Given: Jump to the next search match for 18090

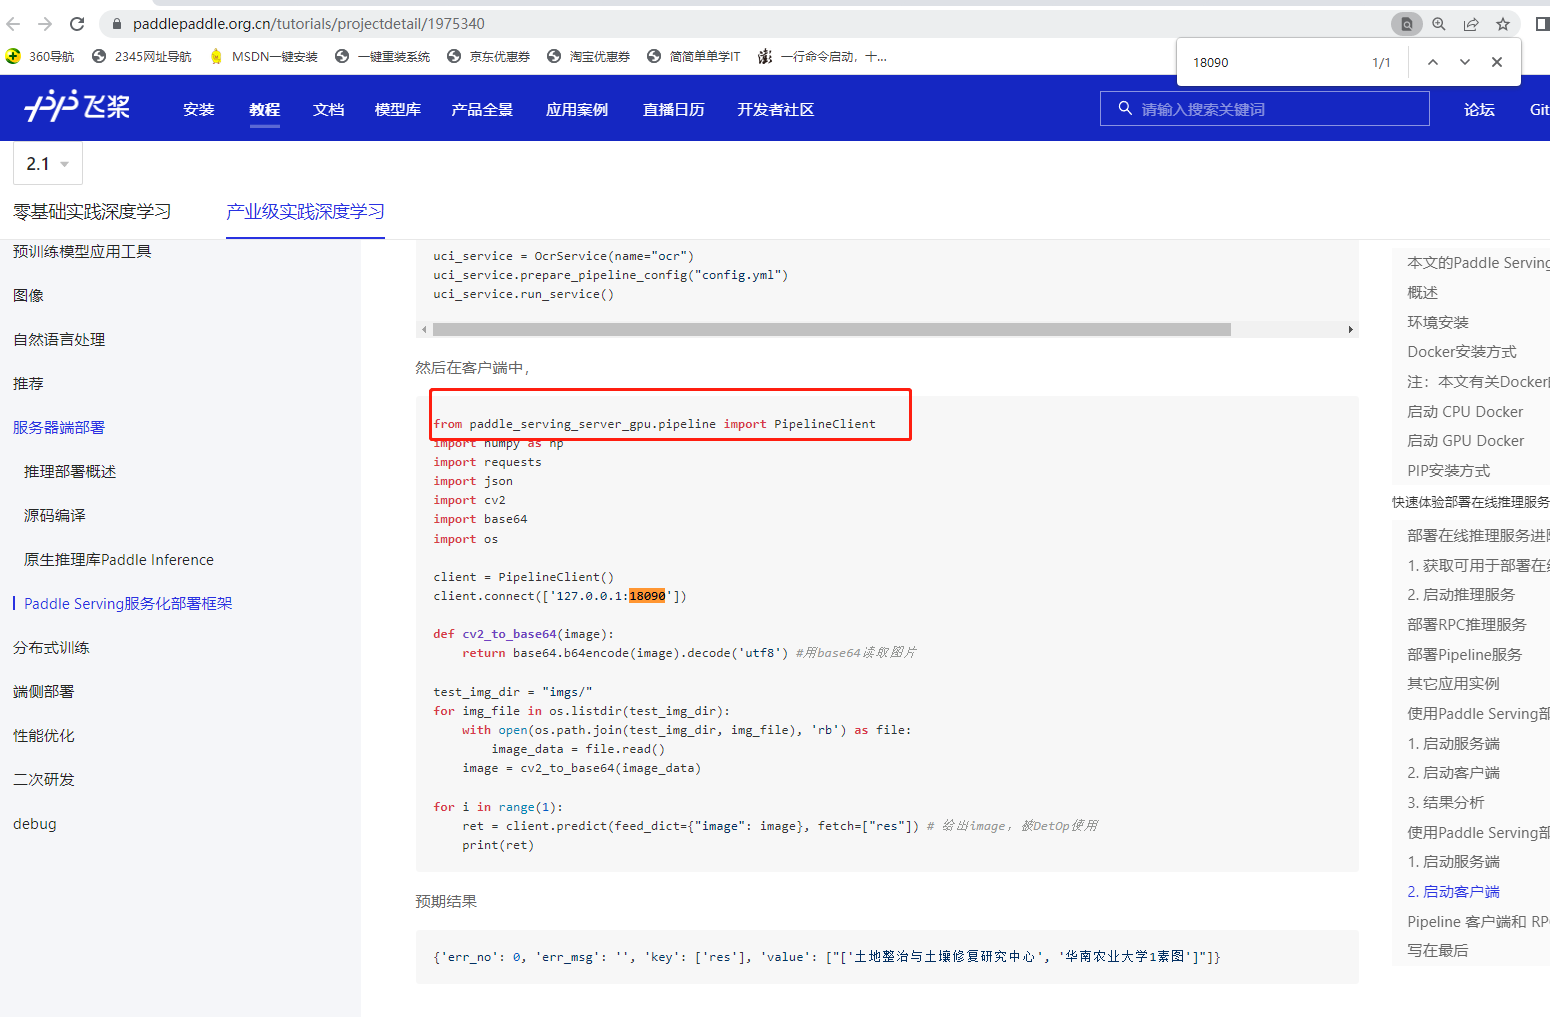Looking at the screenshot, I should (1464, 61).
